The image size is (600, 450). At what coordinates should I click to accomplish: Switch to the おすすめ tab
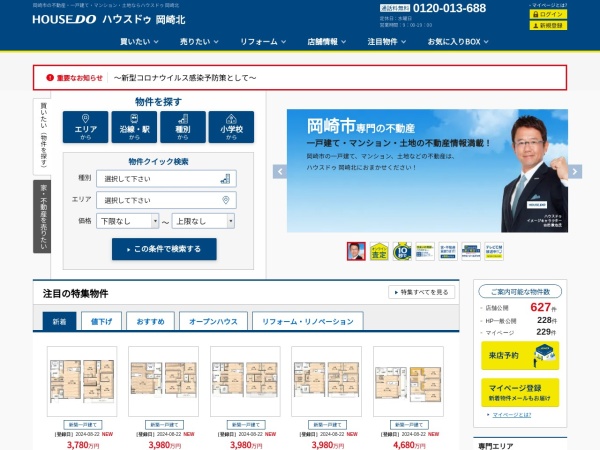(x=150, y=321)
